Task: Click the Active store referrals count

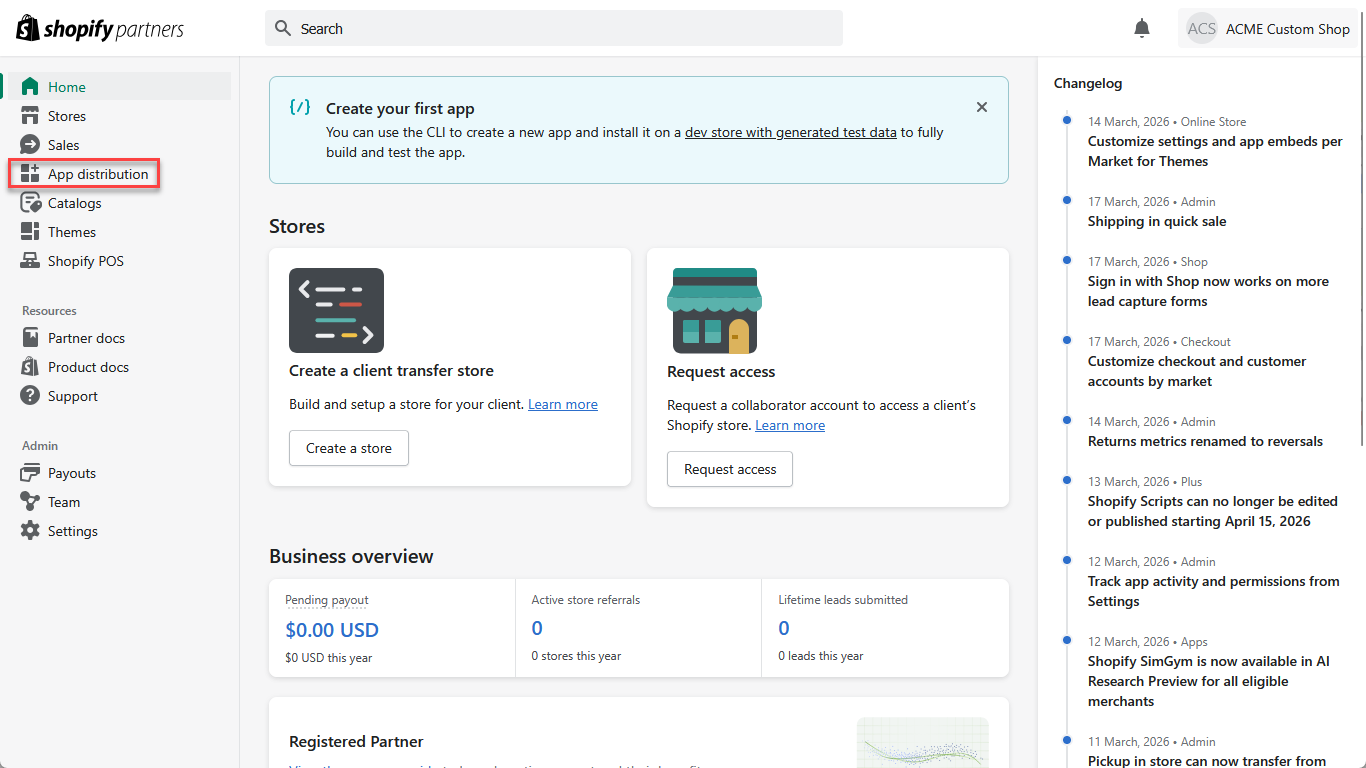Action: [537, 628]
